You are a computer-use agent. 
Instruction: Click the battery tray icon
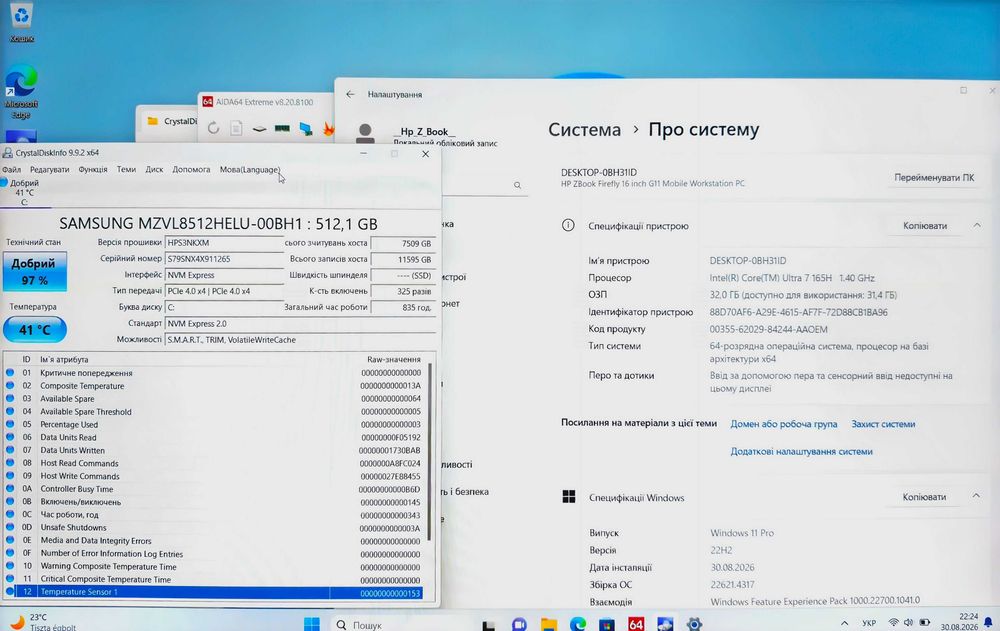coord(925,622)
